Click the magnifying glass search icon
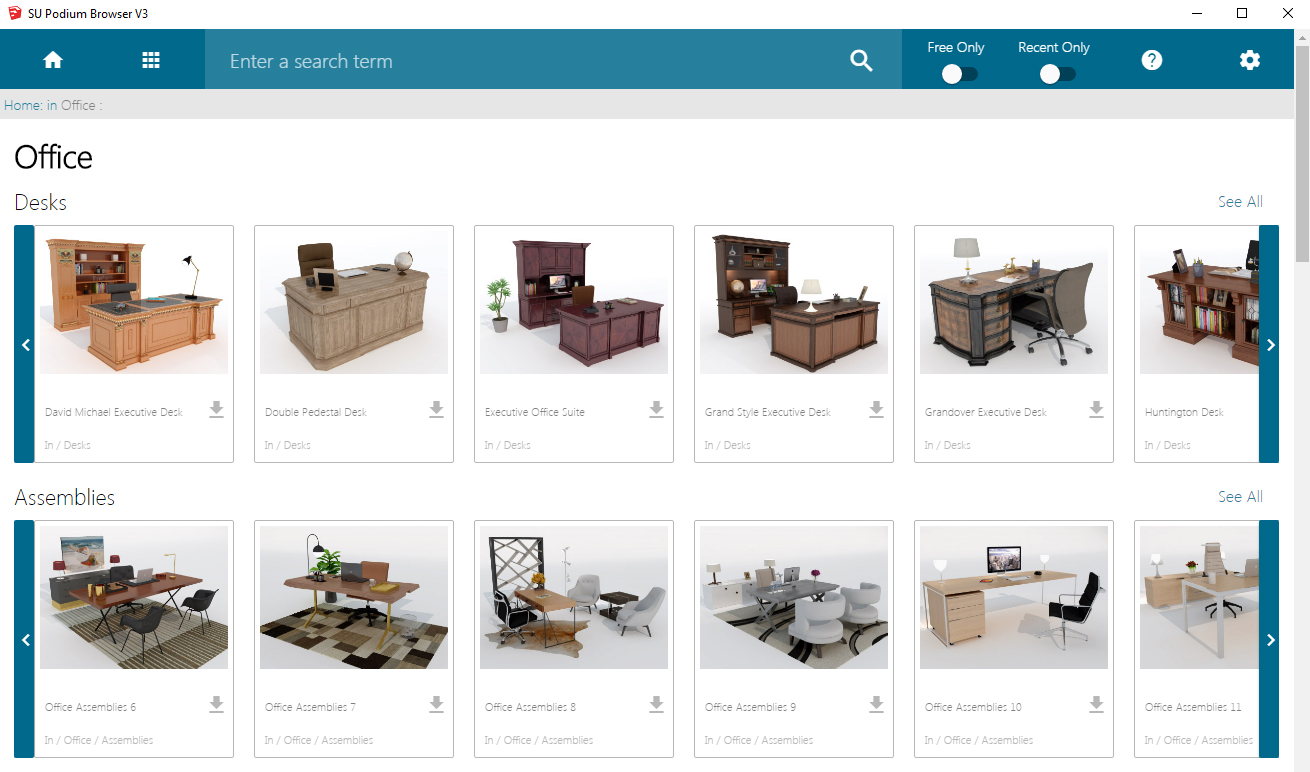 (861, 61)
